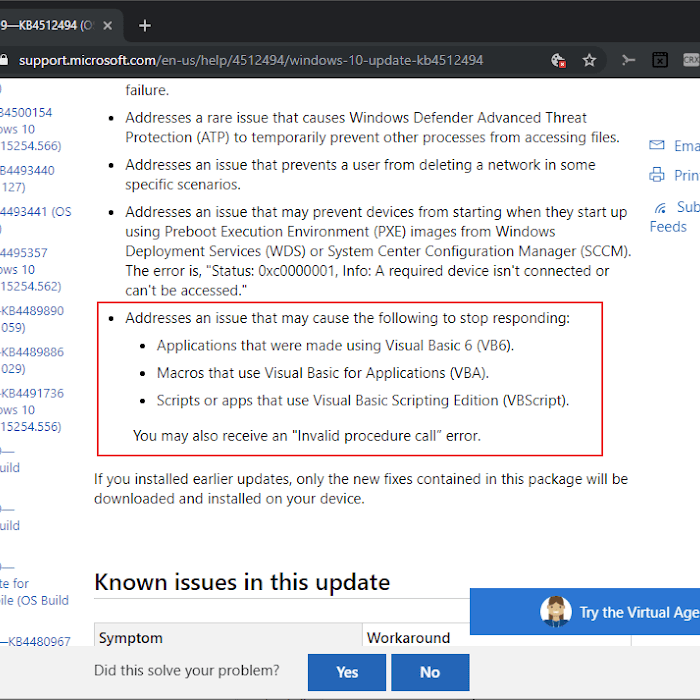Click the RSS Subscribe feed icon
This screenshot has height=700, width=700.
(660, 208)
